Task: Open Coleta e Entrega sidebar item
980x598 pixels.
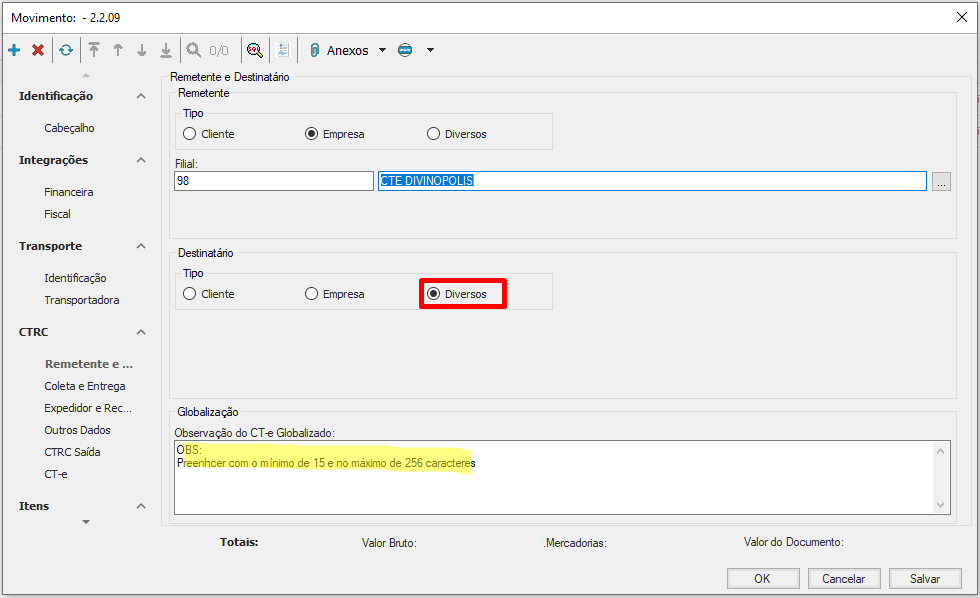Action: coord(85,386)
